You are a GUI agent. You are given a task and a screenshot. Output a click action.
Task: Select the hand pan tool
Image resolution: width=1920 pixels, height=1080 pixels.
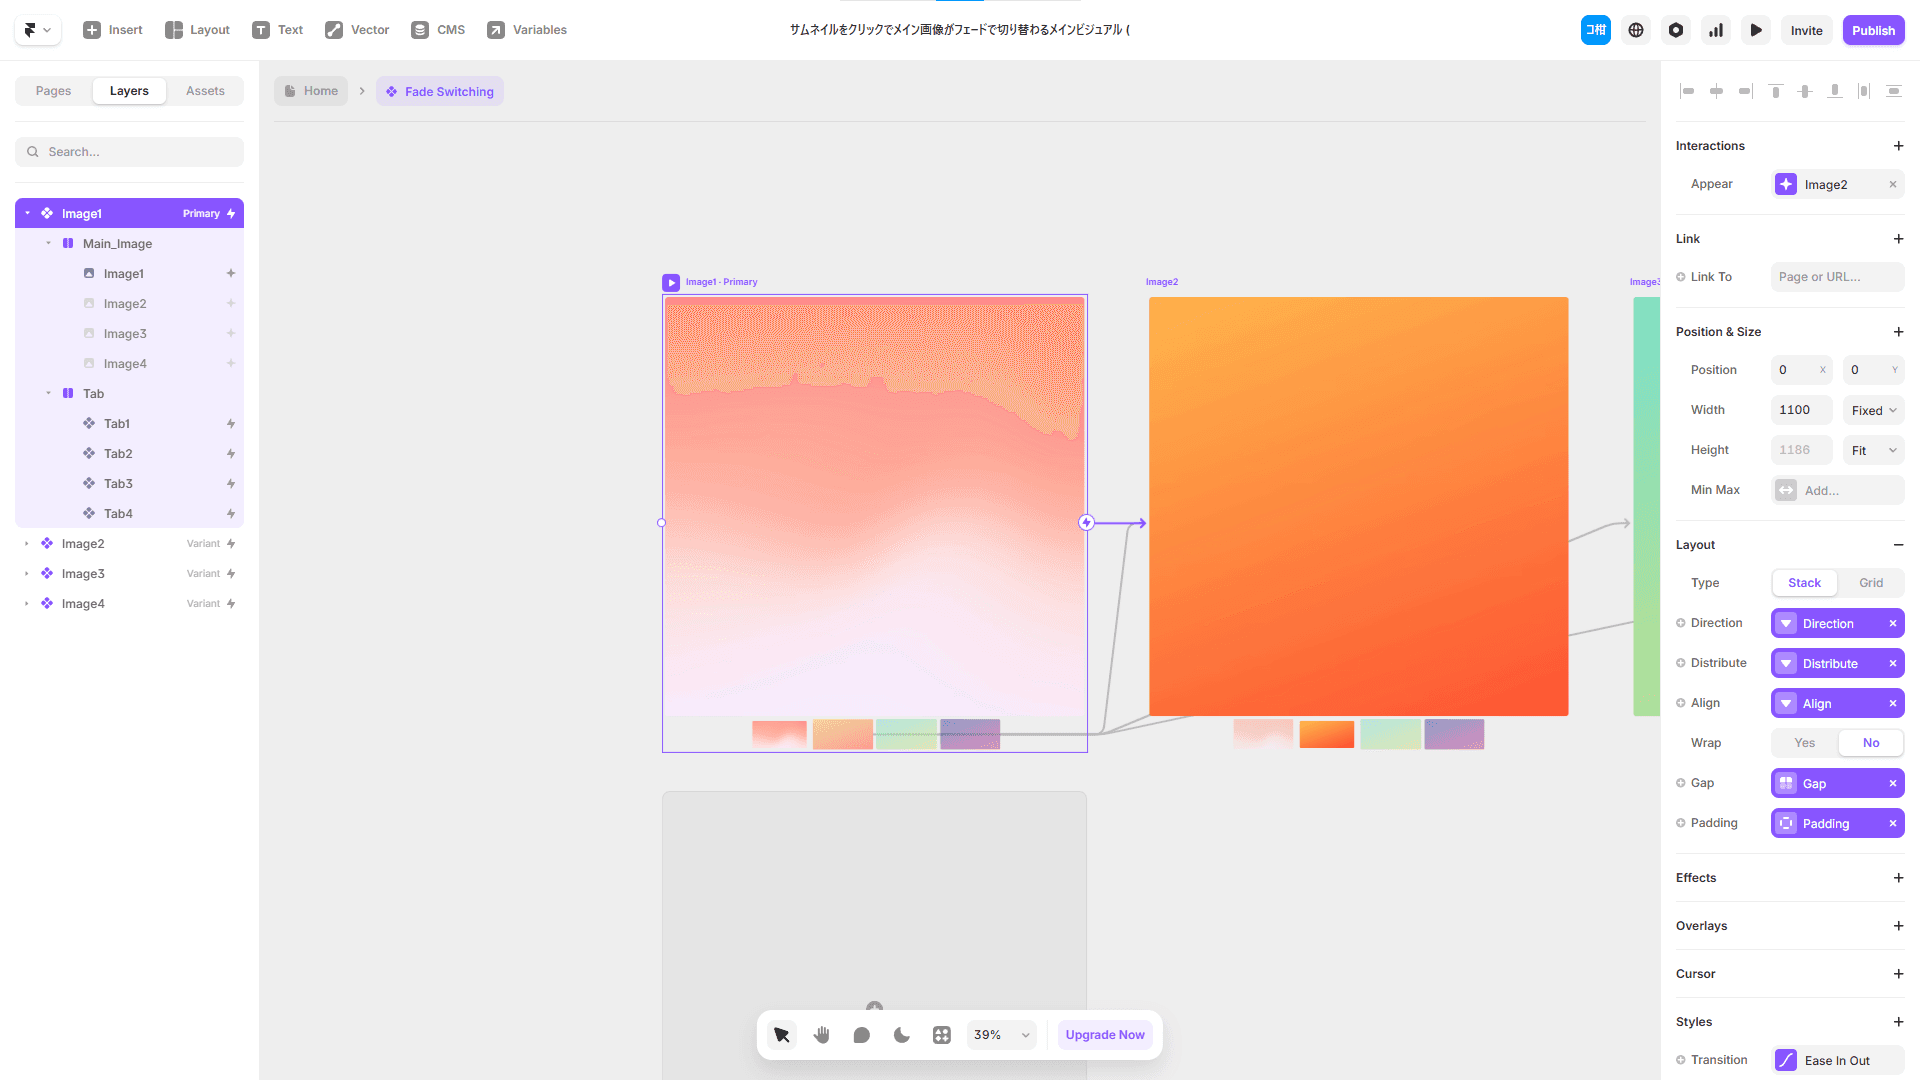point(822,1035)
